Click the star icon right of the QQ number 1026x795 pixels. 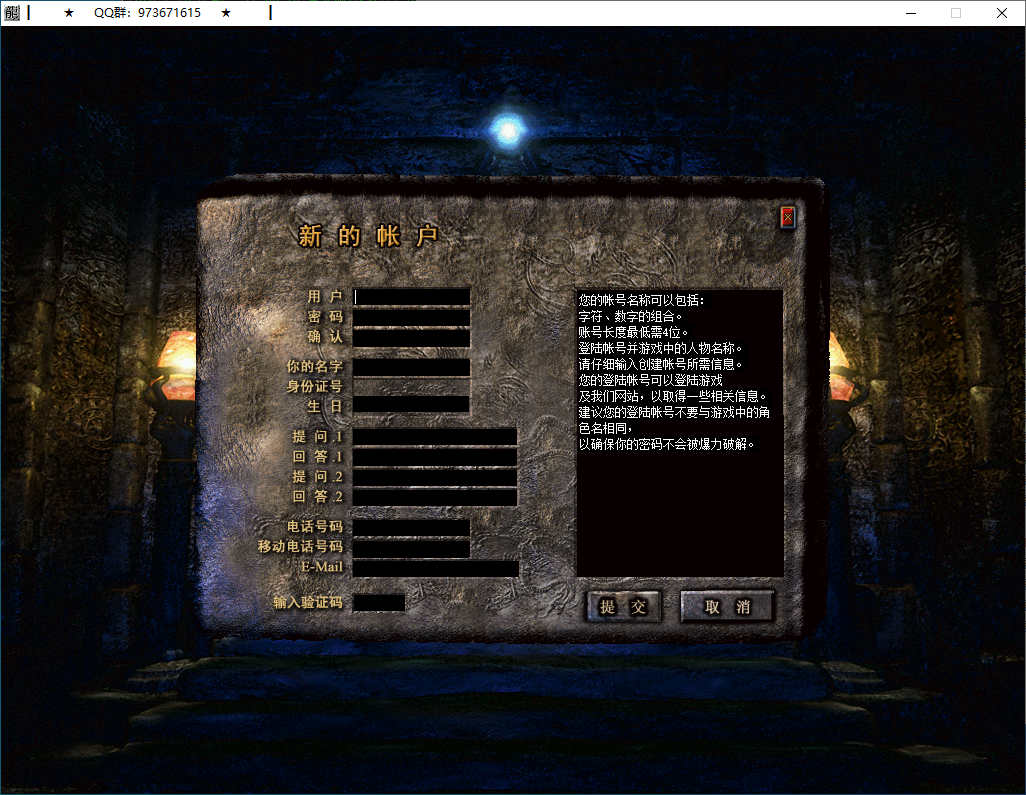point(226,13)
